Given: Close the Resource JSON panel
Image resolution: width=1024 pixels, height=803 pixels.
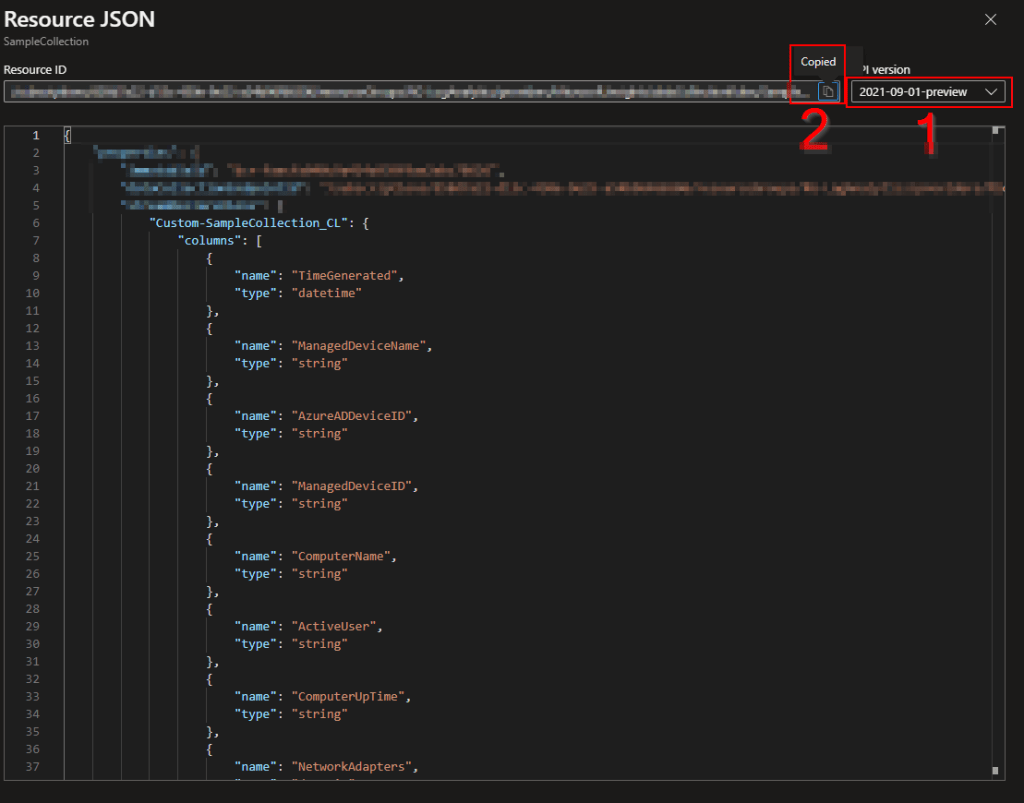Looking at the screenshot, I should click(990, 20).
